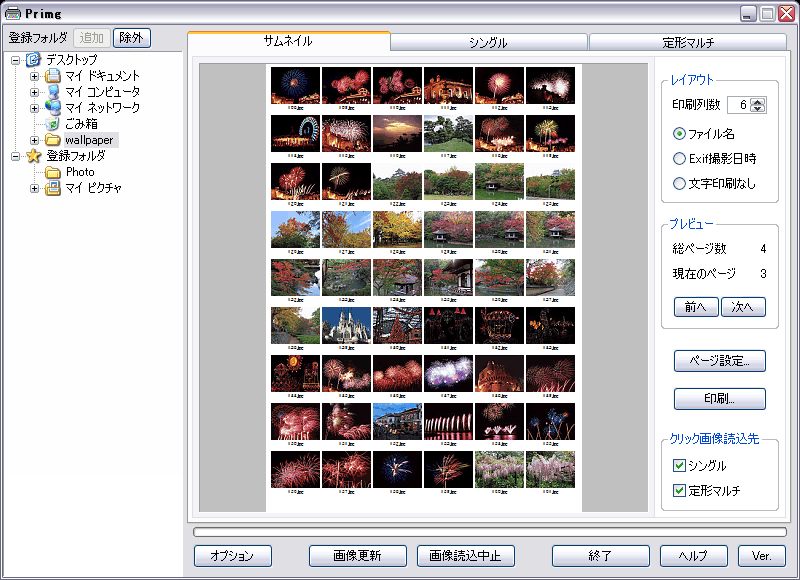The image size is (800, 580).
Task: Click the マイ ネットワーク globe icon
Action: coord(53,108)
